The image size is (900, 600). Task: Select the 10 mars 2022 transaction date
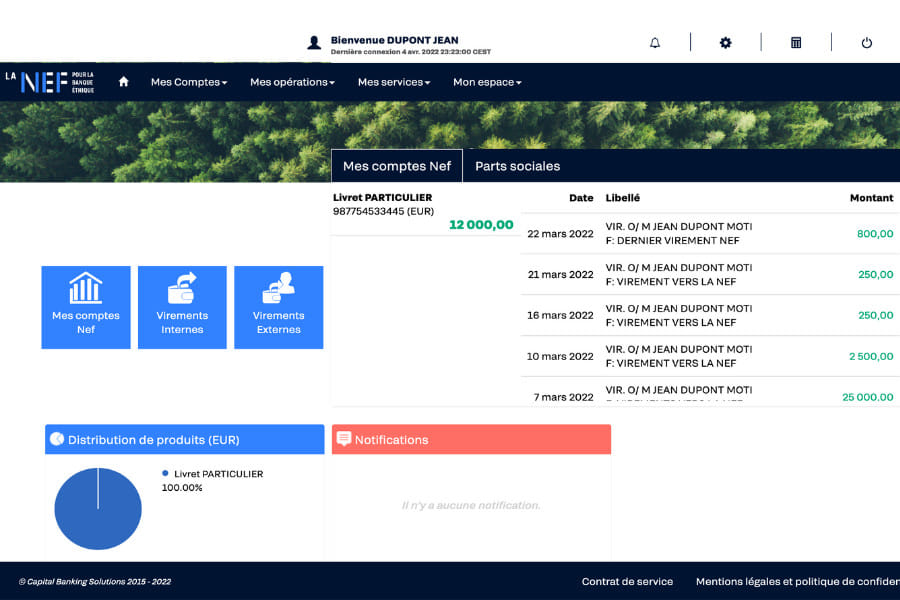click(x=560, y=356)
